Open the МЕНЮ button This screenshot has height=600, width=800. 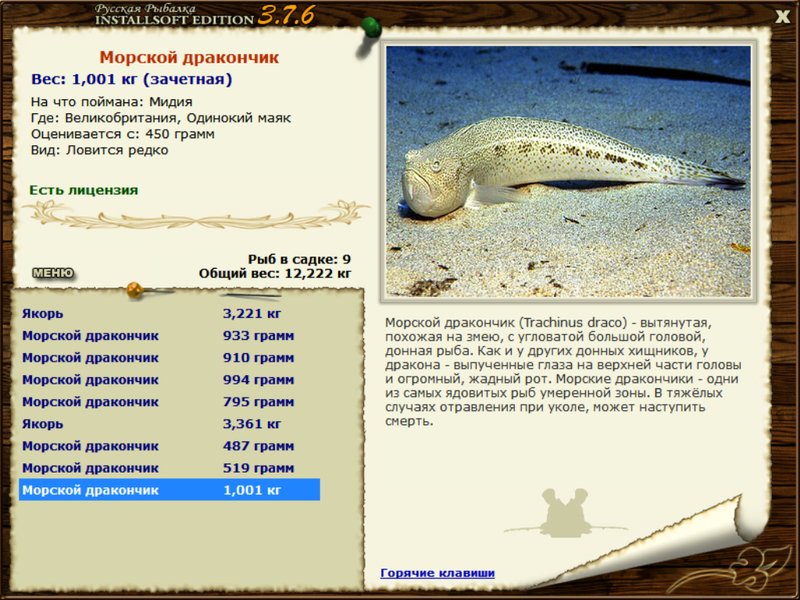(x=53, y=273)
